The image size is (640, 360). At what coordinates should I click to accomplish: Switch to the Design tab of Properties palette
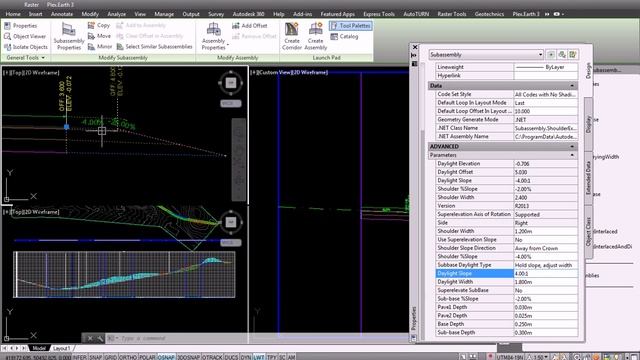point(588,70)
